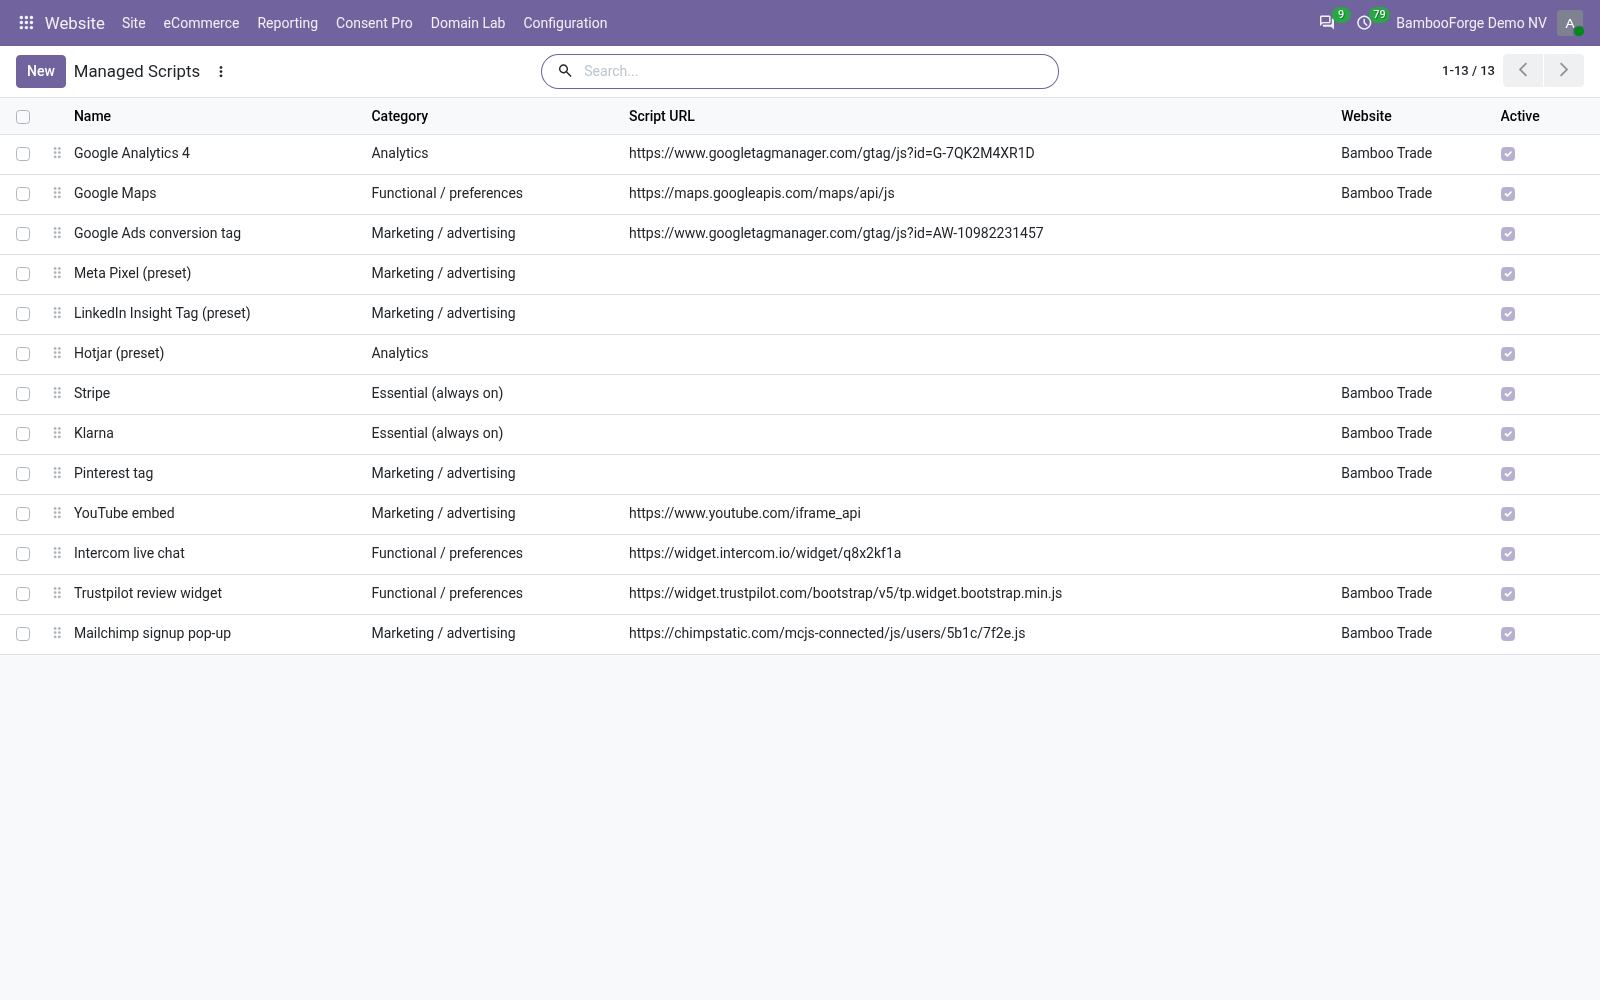
Task: Open the apps grid home menu
Action: click(x=26, y=23)
